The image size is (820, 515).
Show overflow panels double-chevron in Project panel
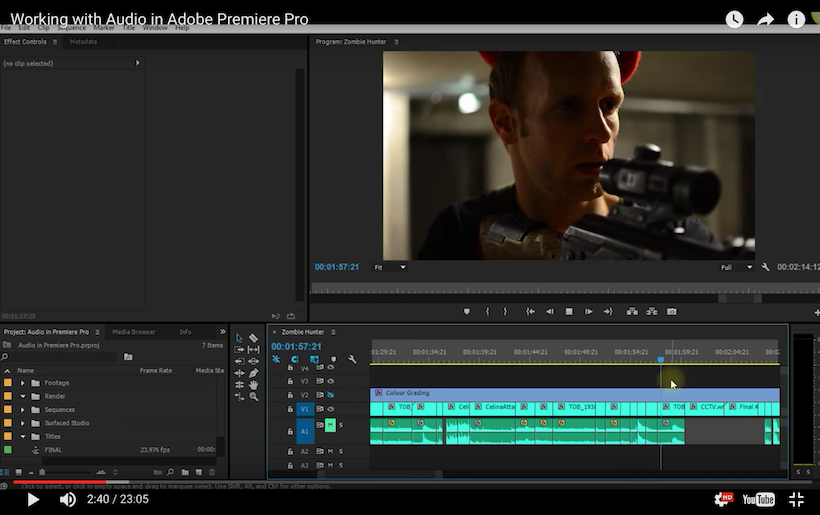[222, 331]
